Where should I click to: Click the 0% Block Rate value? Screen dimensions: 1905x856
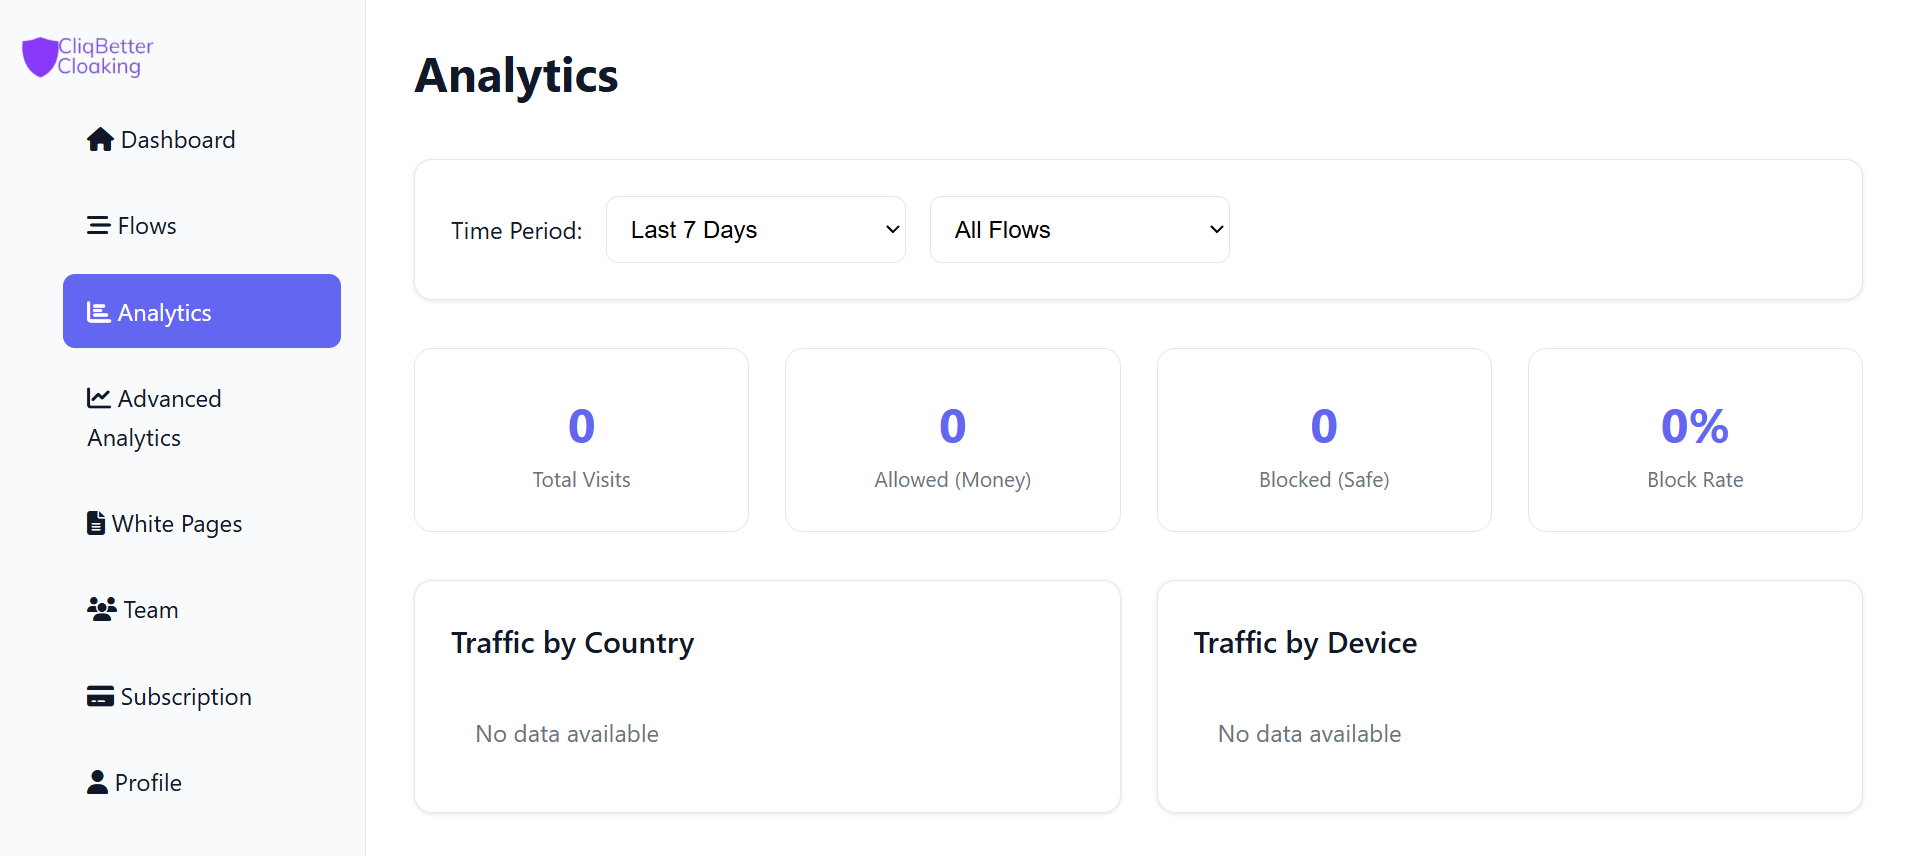click(x=1695, y=426)
